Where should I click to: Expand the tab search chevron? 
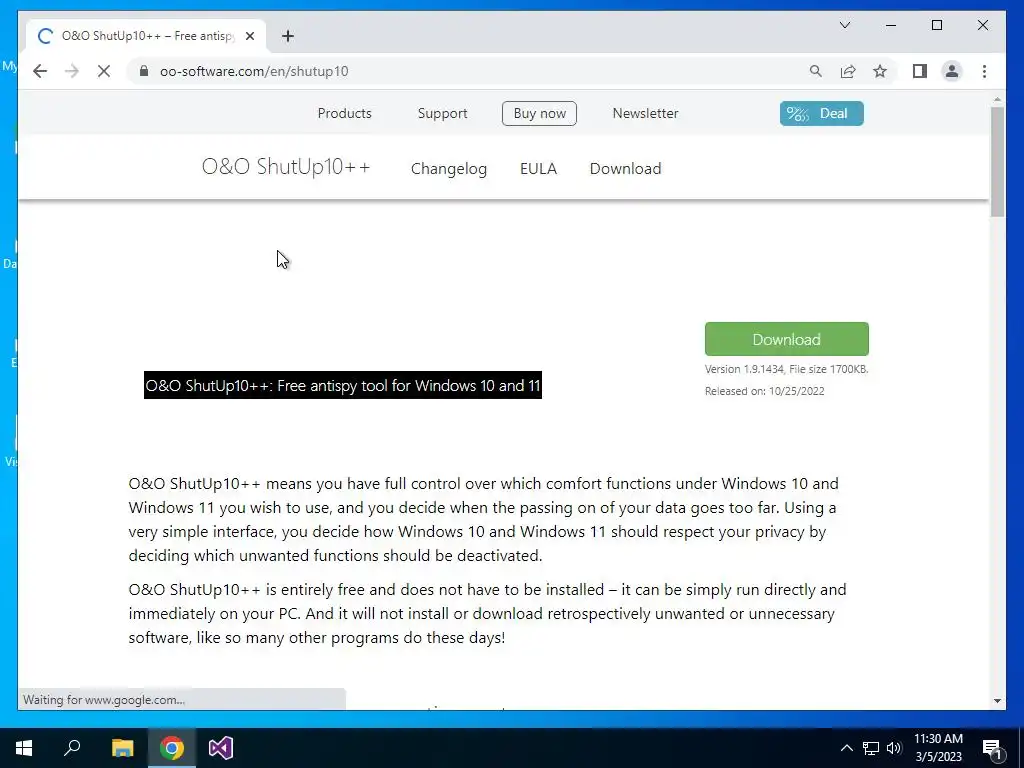[844, 25]
